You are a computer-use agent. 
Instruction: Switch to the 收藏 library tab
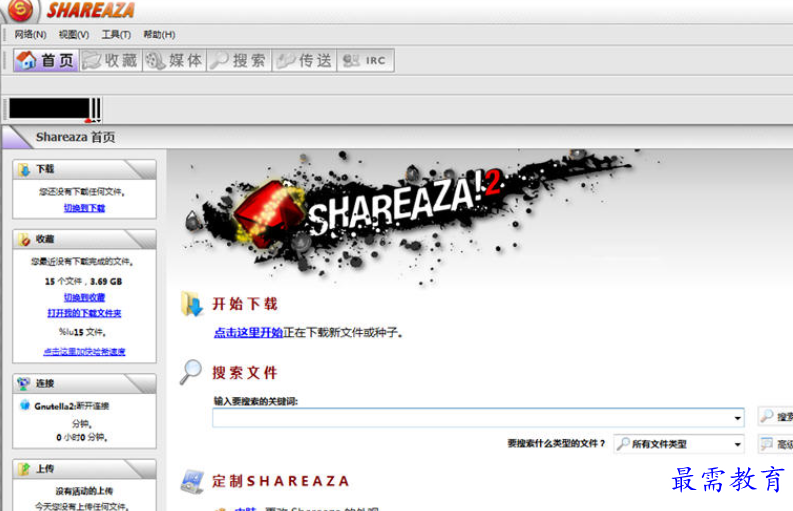click(x=111, y=60)
